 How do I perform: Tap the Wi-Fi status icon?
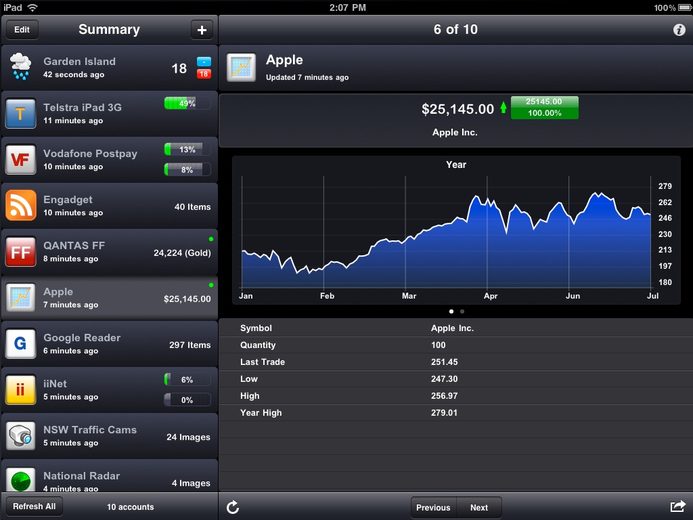(x=32, y=8)
